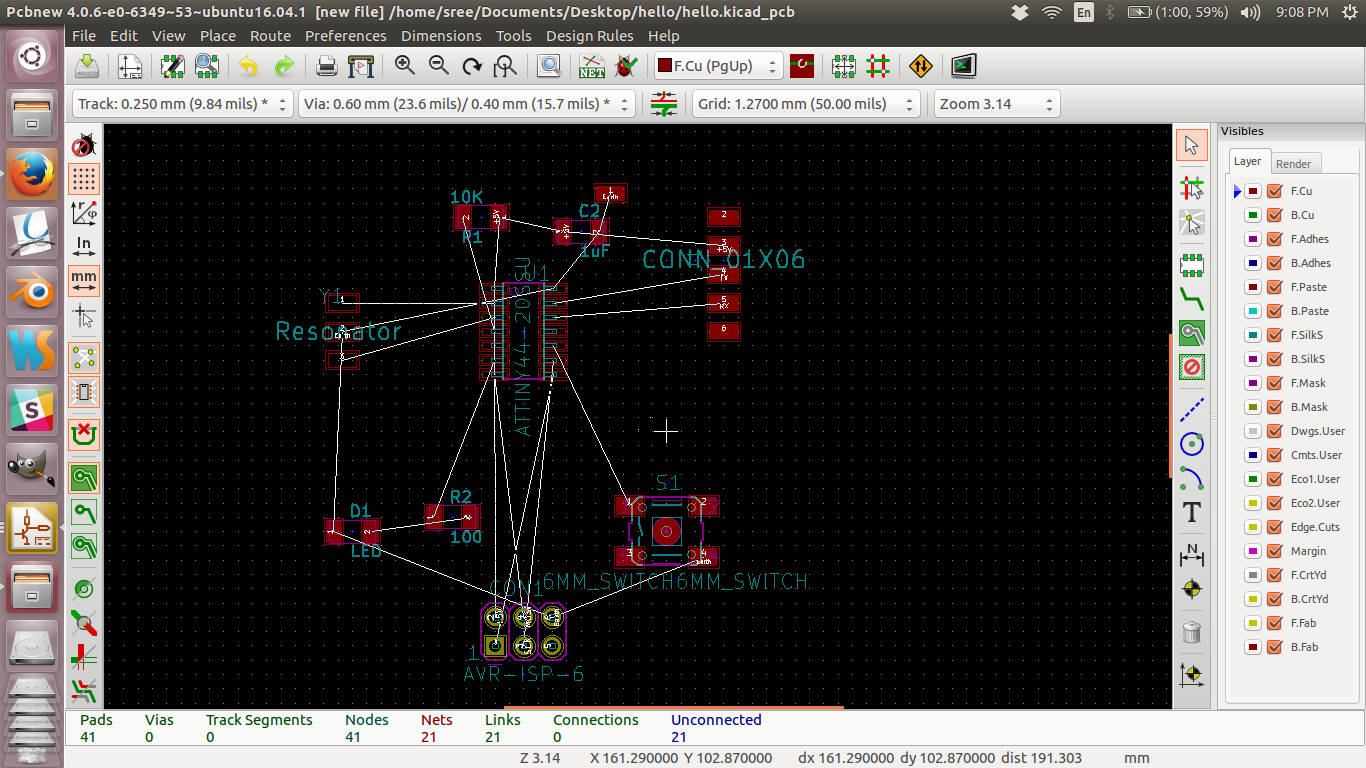The height and width of the screenshot is (768, 1366).
Task: Select the arrow cursor tool
Action: pos(1191,145)
